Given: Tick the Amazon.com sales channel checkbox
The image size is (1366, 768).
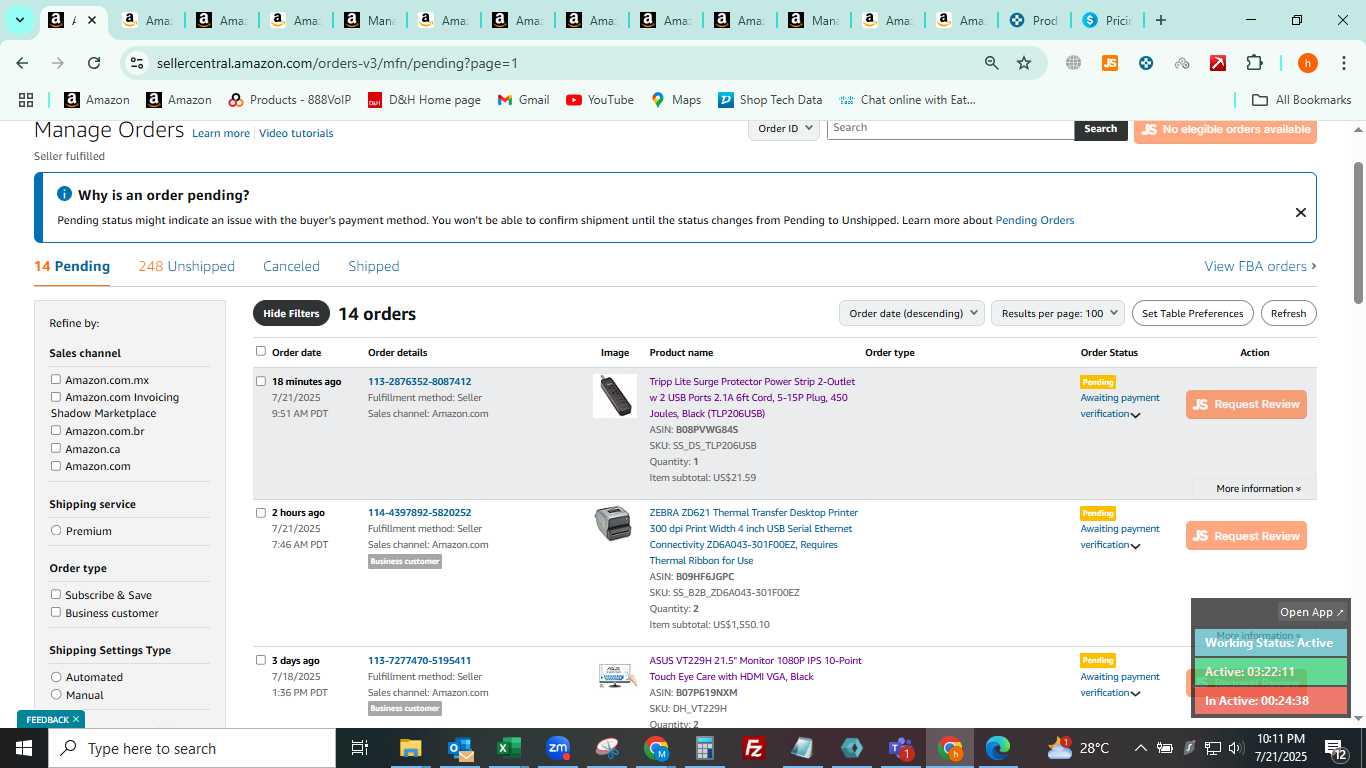Looking at the screenshot, I should 56,465.
